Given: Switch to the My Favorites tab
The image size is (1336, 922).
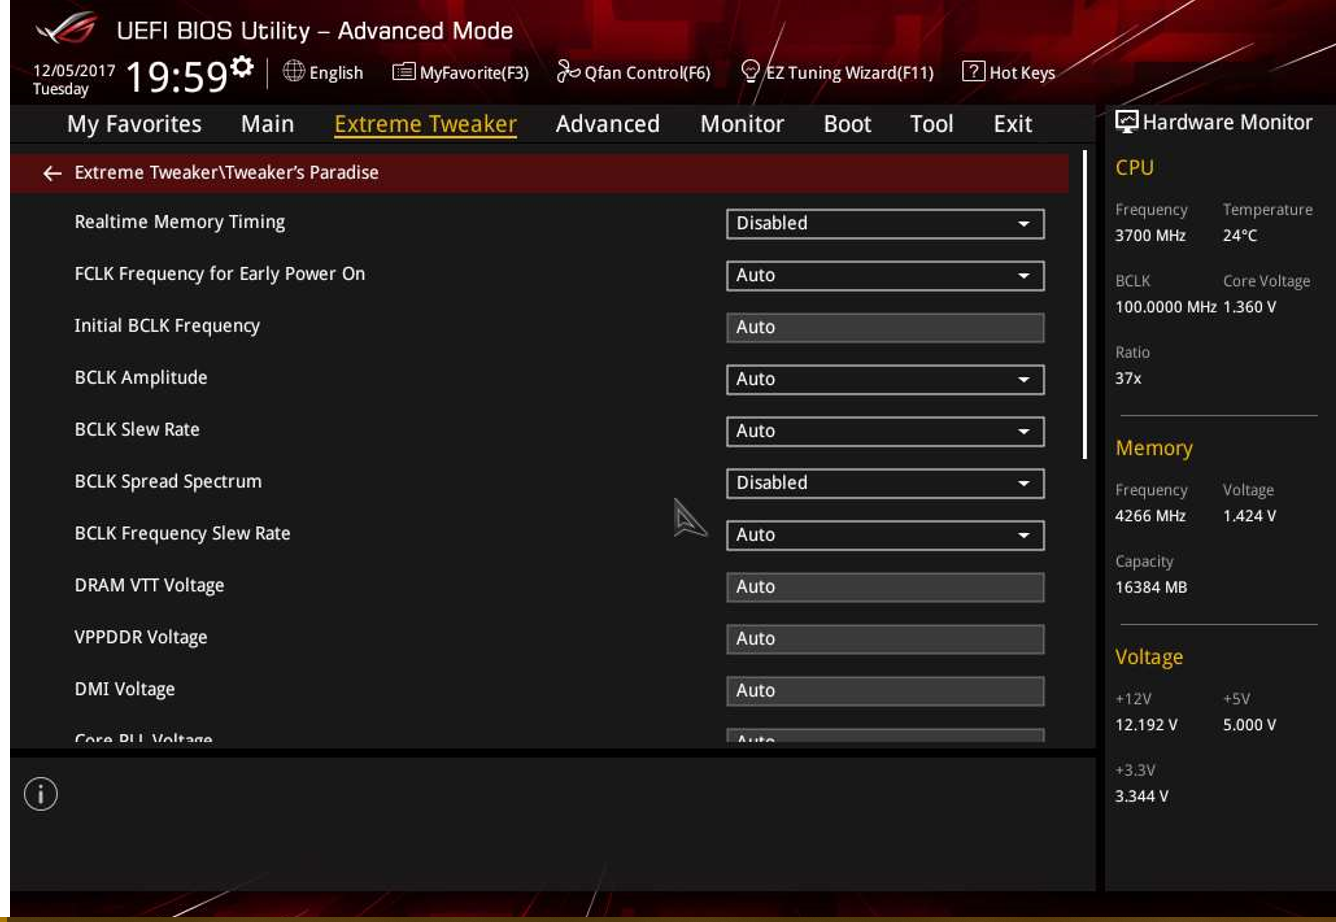Looking at the screenshot, I should coord(134,124).
